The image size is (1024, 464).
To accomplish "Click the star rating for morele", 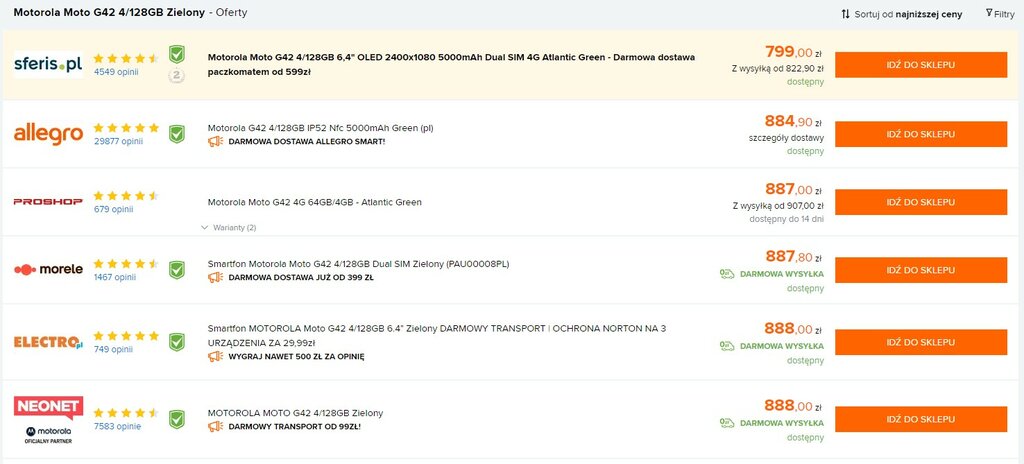I will [x=126, y=263].
